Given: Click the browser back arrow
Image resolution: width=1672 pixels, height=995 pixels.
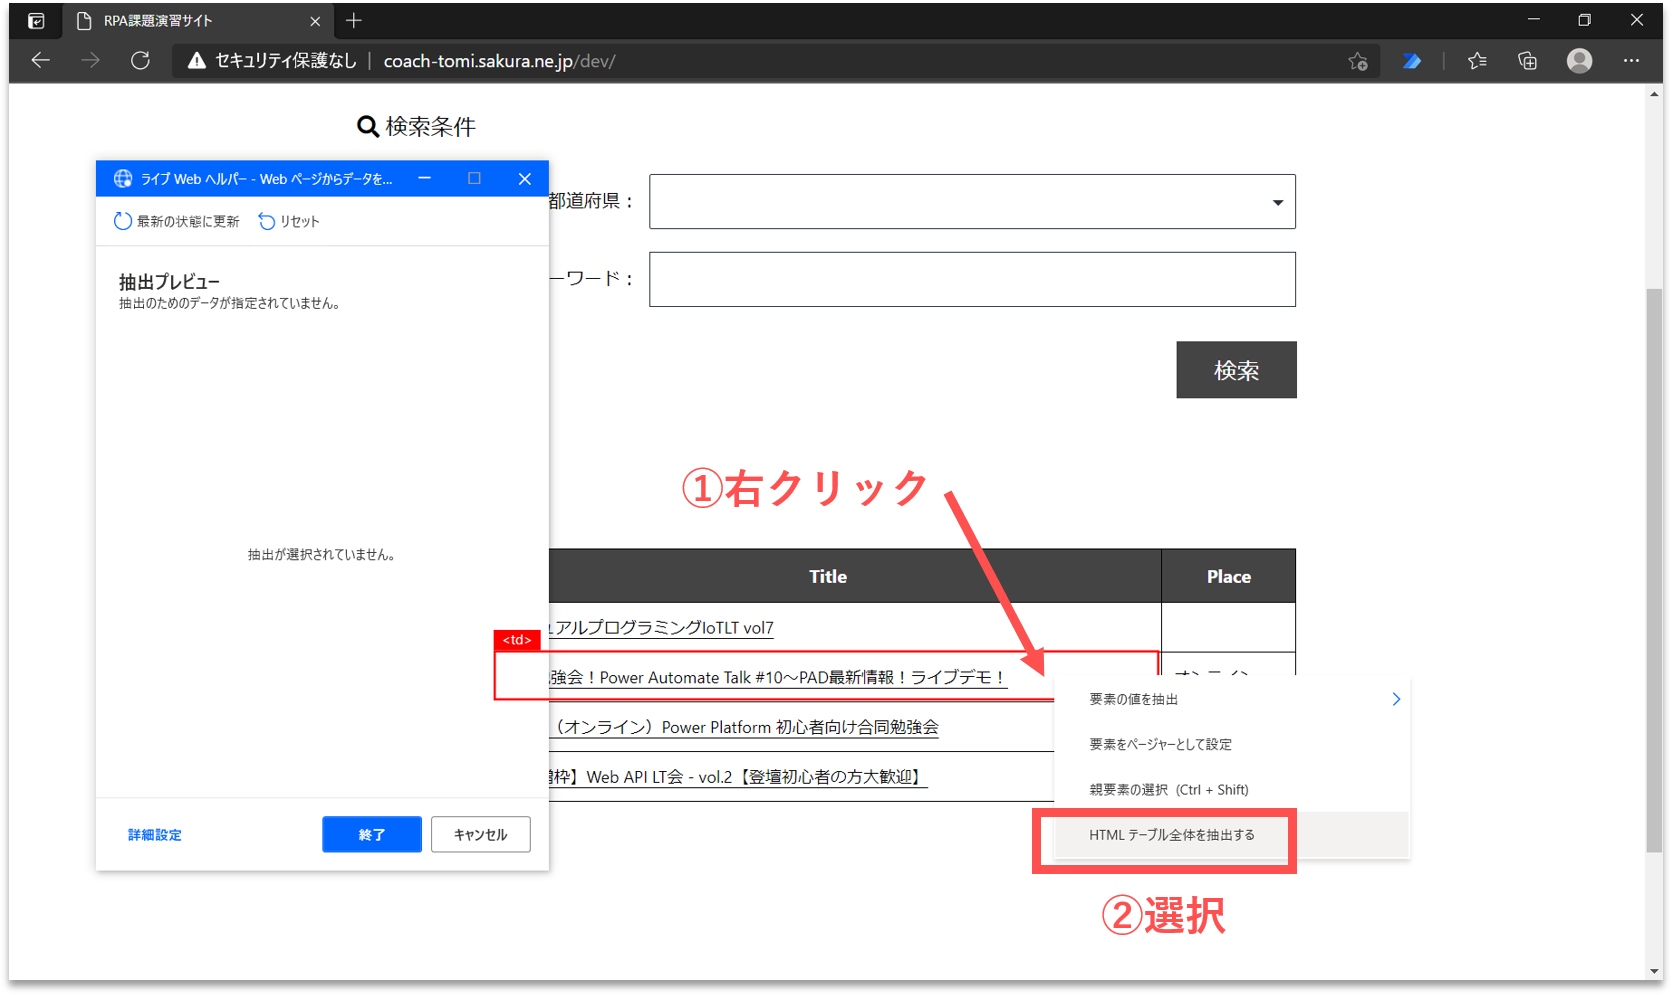Looking at the screenshot, I should pos(41,61).
